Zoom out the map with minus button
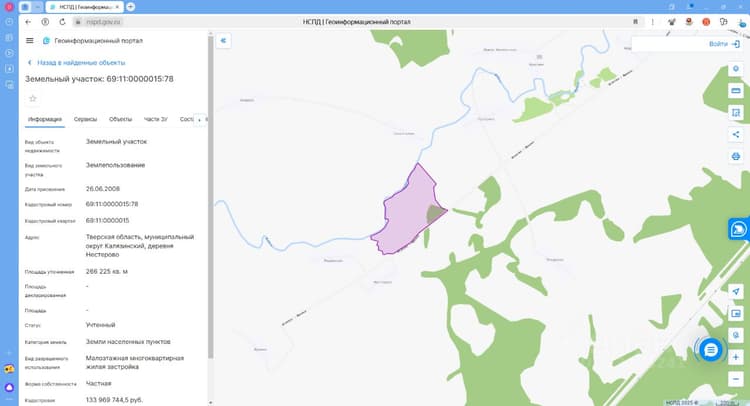 [x=736, y=379]
